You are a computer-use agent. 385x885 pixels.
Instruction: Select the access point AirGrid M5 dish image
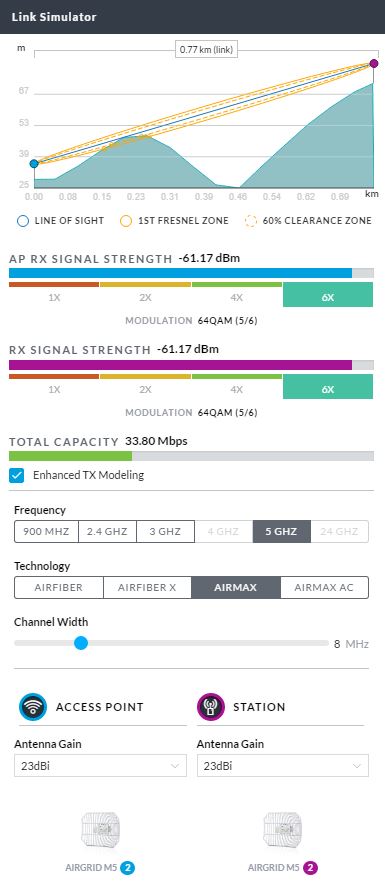point(100,830)
